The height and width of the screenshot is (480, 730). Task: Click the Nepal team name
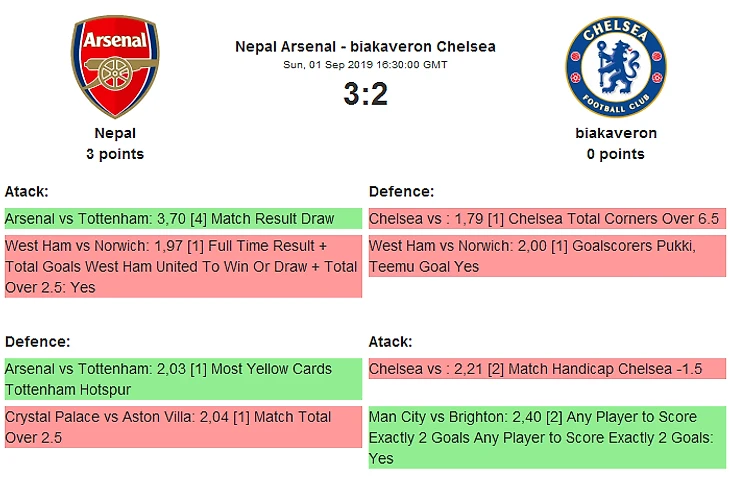[x=115, y=133]
